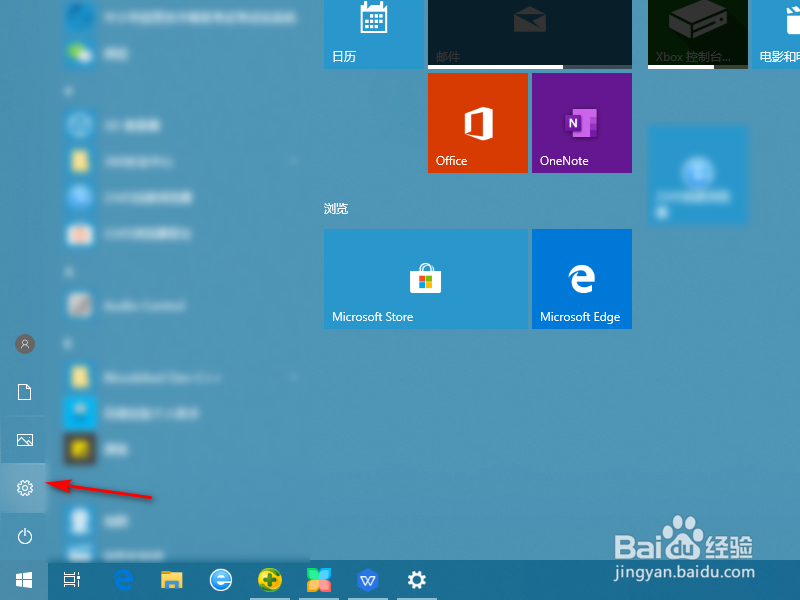Open the 日历 calendar tile
Image resolution: width=800 pixels, height=600 pixels.
pos(374,30)
